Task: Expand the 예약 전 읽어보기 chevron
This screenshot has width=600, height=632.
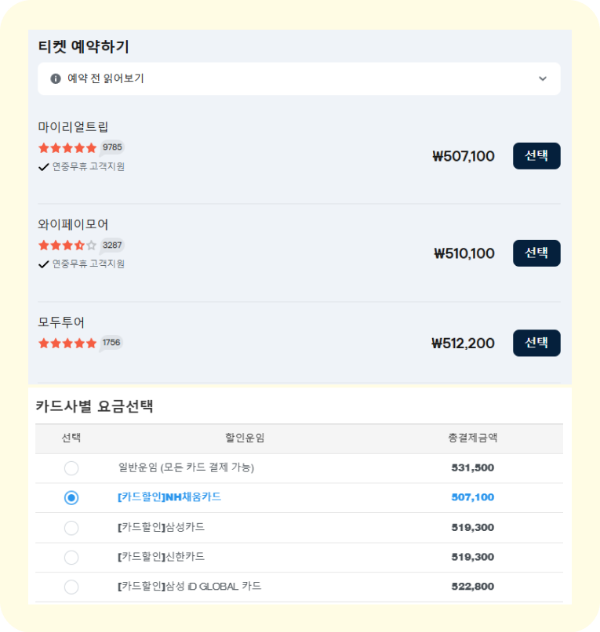Action: pyautogui.click(x=543, y=78)
